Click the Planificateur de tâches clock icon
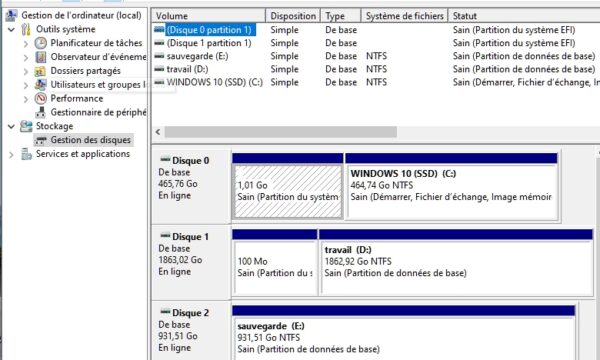Screen dimensions: 600x360 click(41, 43)
